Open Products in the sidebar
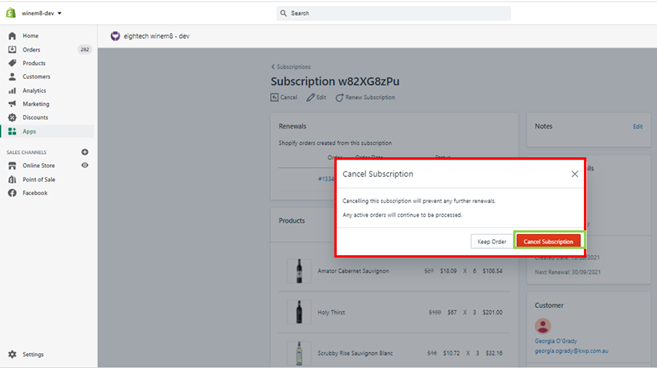The image size is (657, 368). [34, 63]
